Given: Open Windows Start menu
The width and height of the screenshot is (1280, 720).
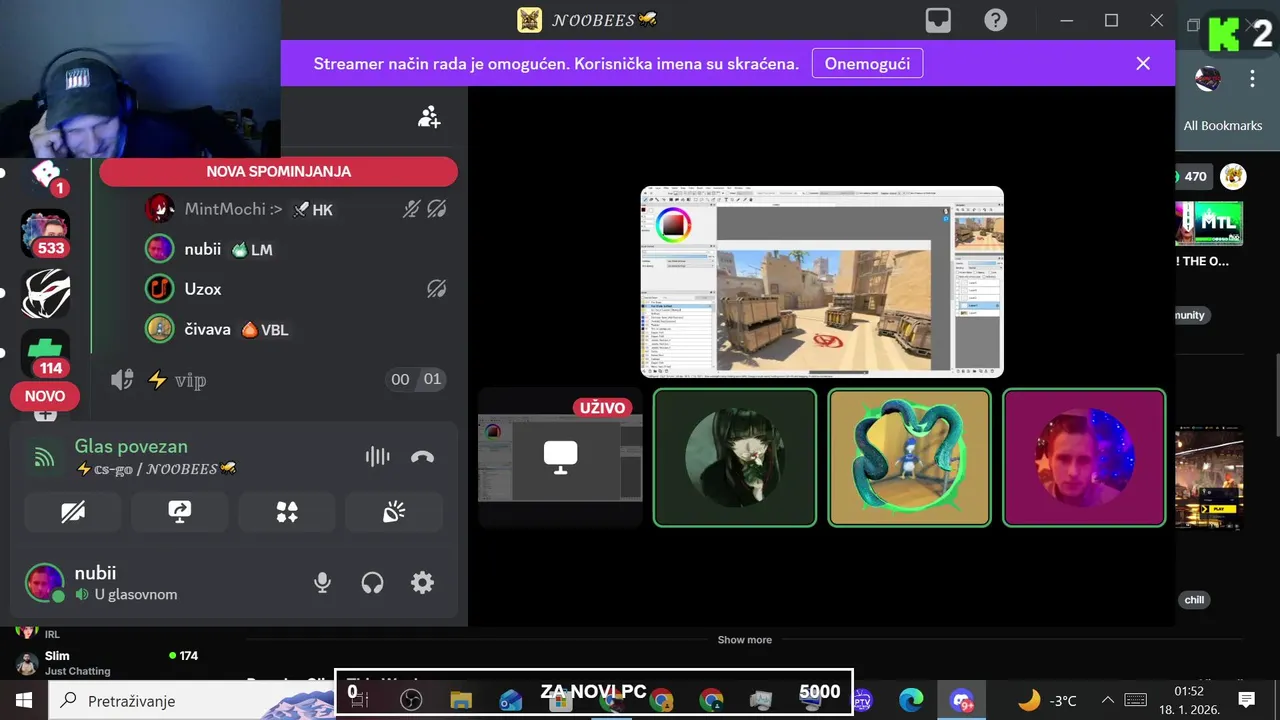Looking at the screenshot, I should pos(24,700).
